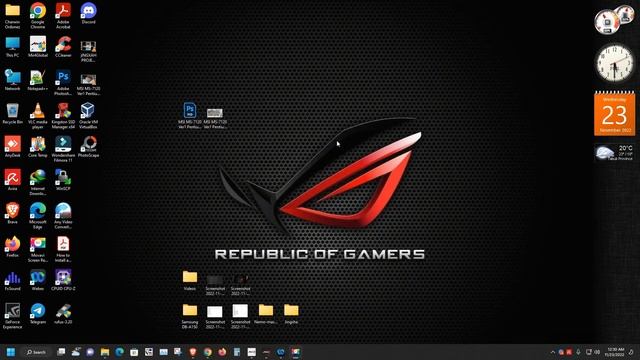Launch the Firefox desktop shortcut
This screenshot has height=360, width=640.
click(x=12, y=247)
